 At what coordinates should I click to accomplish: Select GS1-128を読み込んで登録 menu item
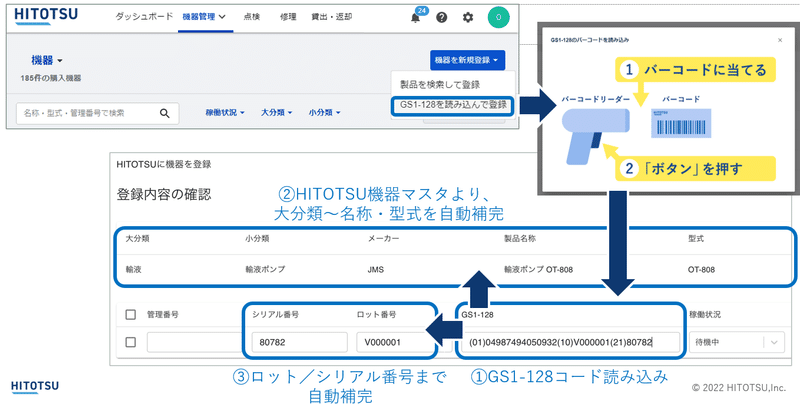[453, 105]
